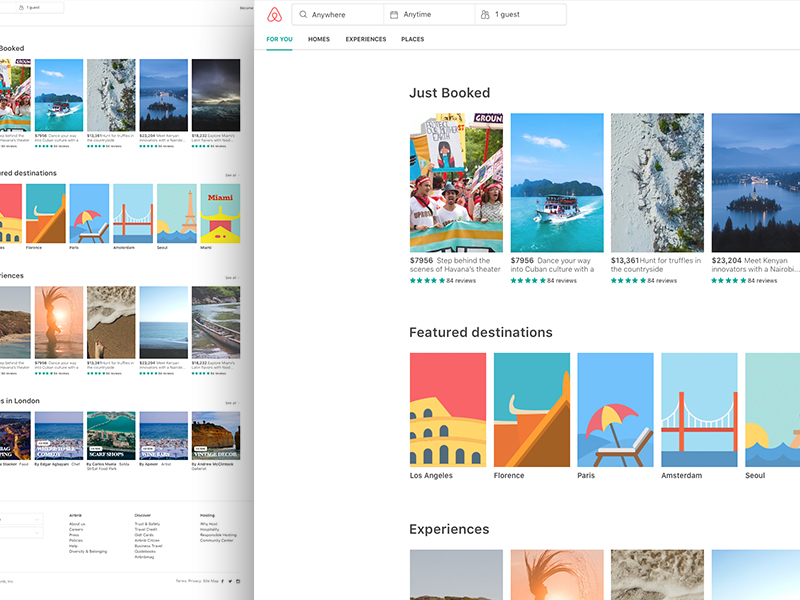The width and height of the screenshot is (800, 600).
Task: Select the large Seoul destination card
Action: tap(772, 410)
